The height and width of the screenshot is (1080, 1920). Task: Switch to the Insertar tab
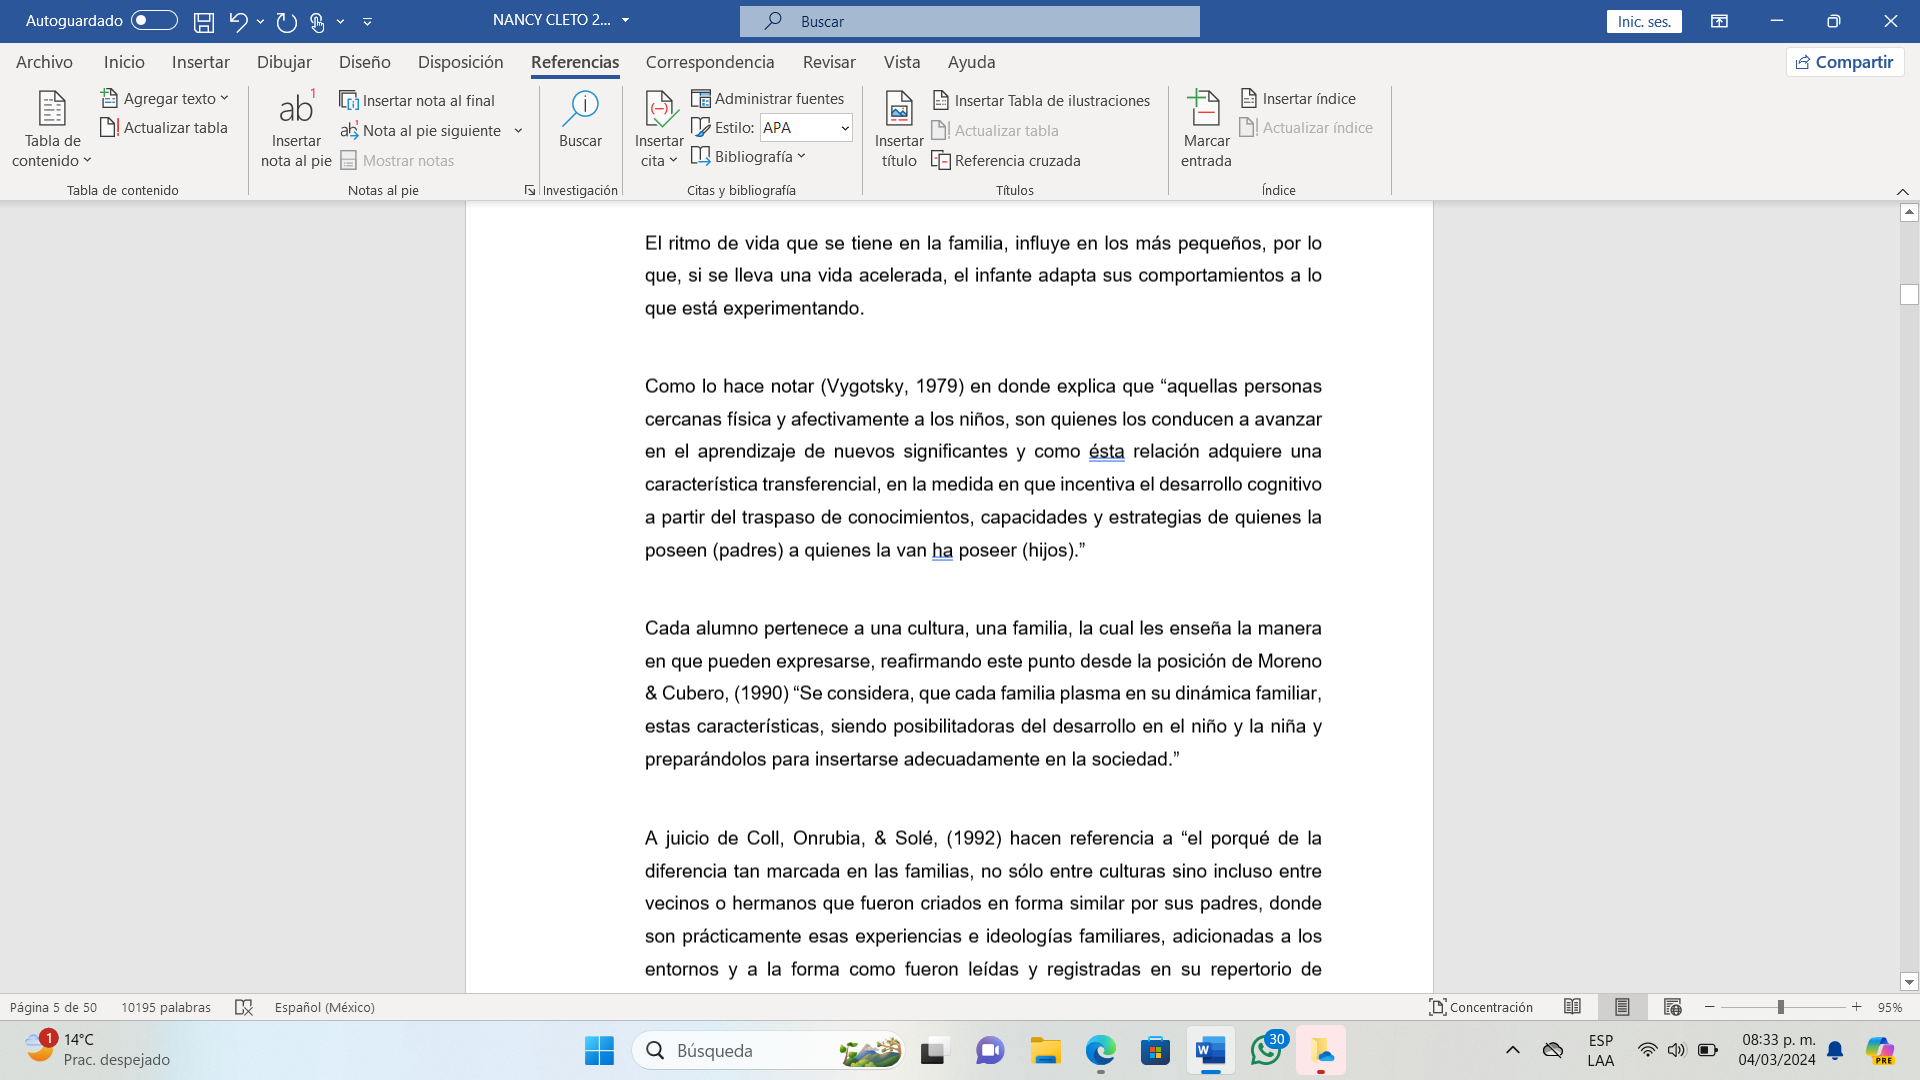pos(201,62)
